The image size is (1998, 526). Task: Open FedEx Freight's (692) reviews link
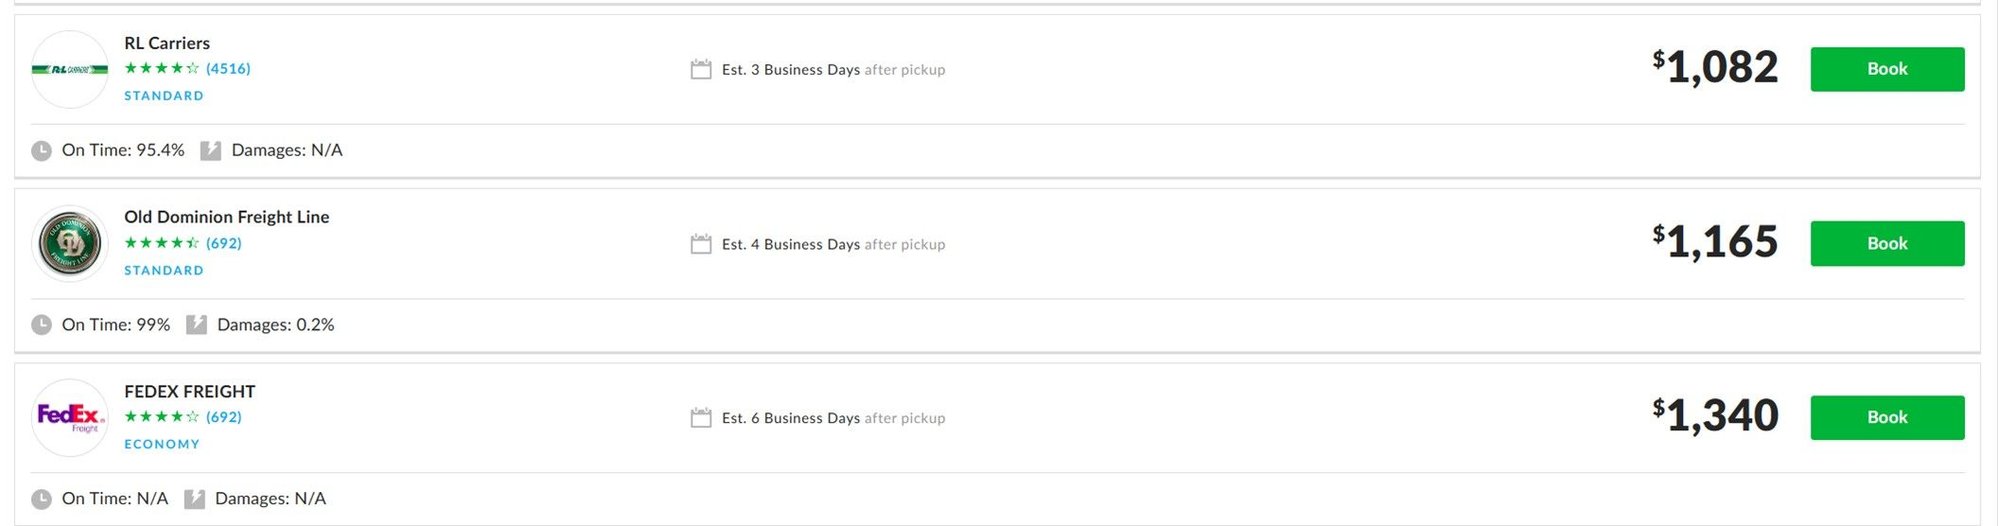(224, 417)
